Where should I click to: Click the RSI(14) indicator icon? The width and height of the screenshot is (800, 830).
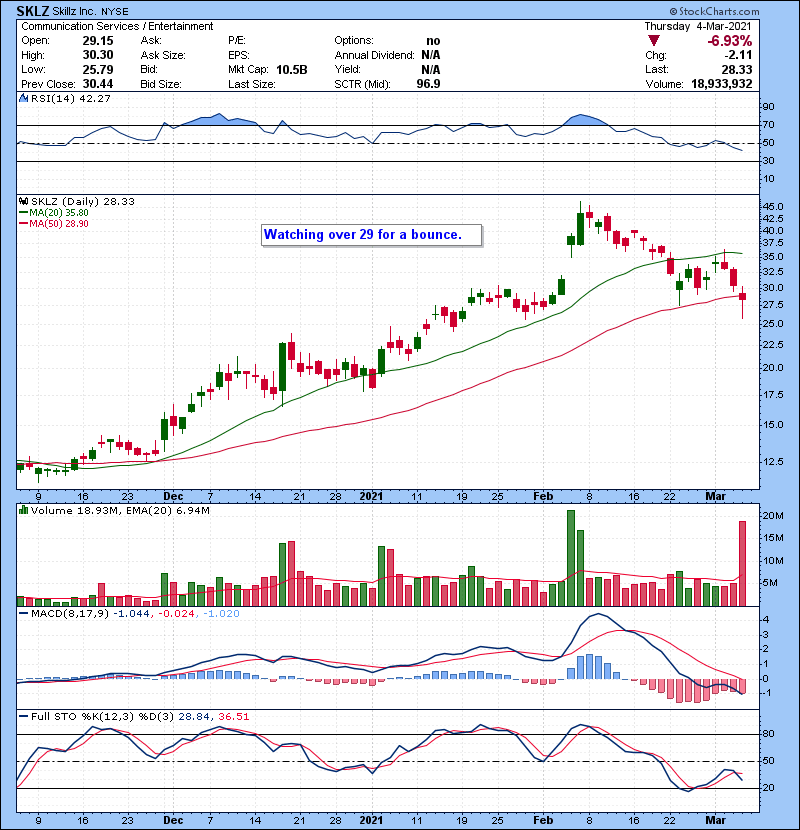23,98
